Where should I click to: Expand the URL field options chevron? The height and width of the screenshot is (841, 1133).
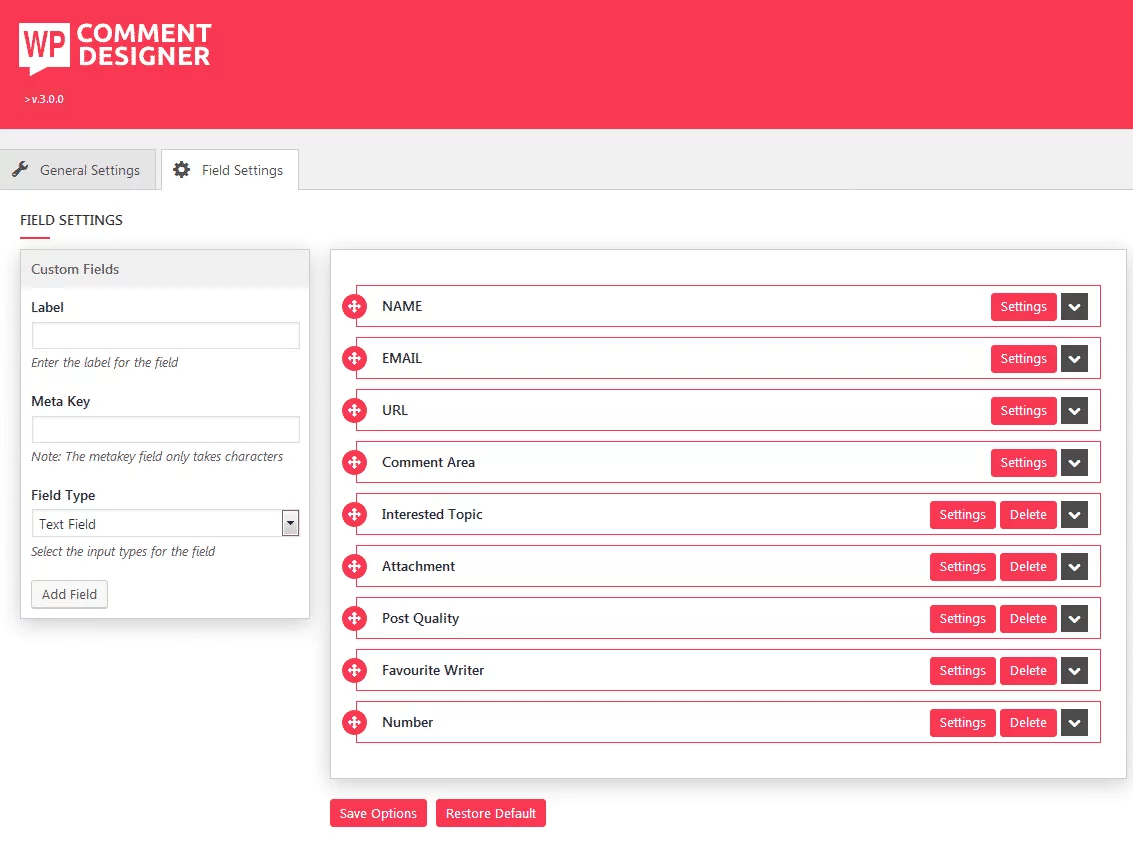[x=1074, y=410]
